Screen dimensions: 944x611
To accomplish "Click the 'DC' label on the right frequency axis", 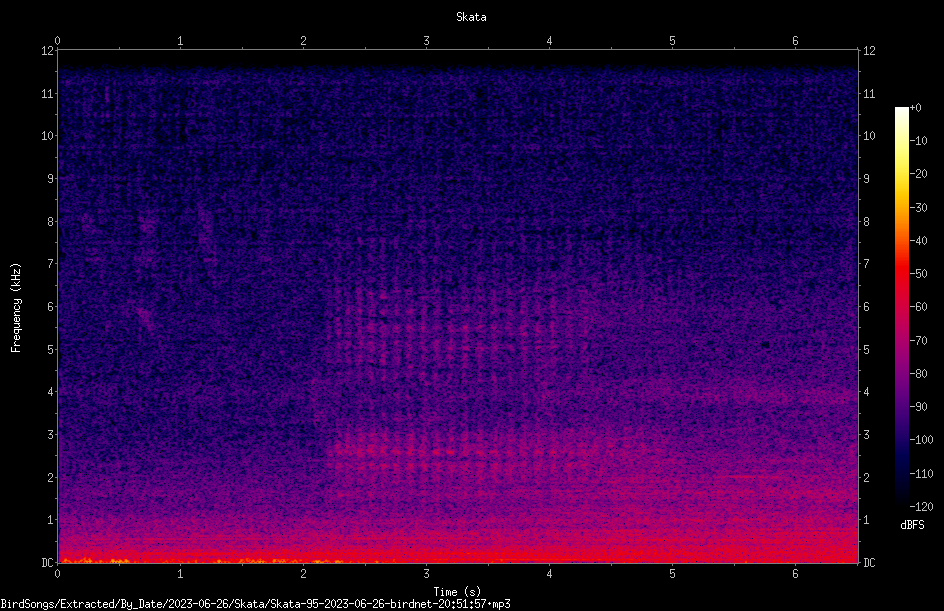I will point(869,562).
